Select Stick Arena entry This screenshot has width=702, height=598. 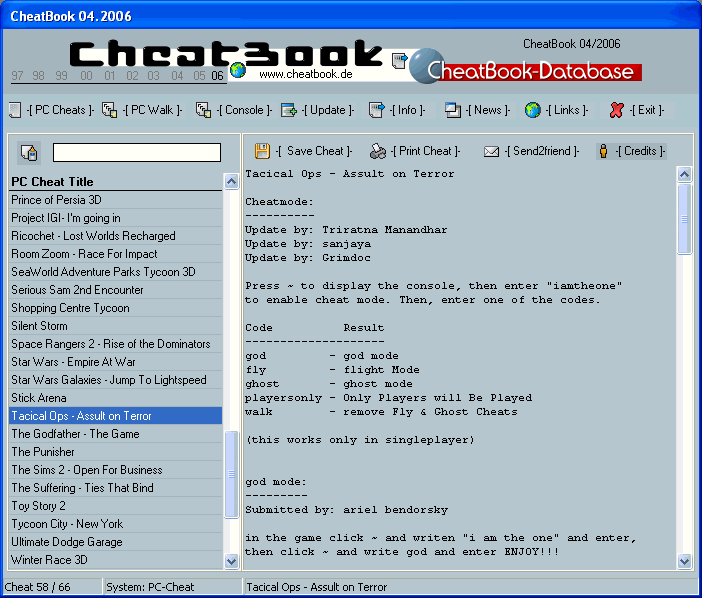(116, 398)
